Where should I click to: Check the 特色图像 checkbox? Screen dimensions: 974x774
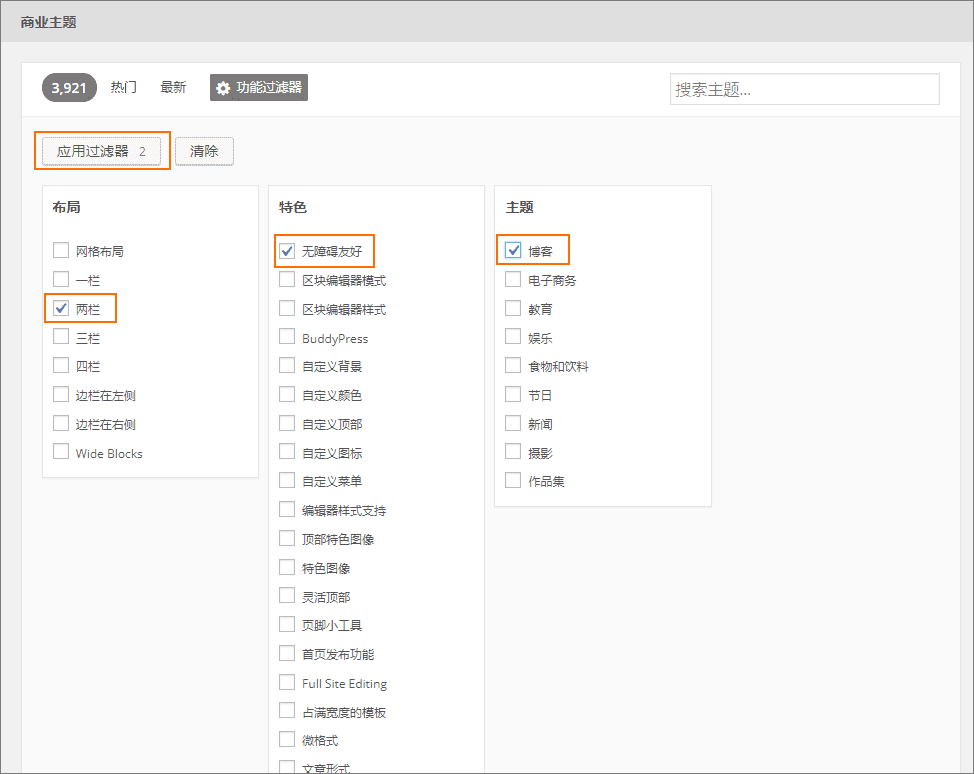tap(287, 567)
